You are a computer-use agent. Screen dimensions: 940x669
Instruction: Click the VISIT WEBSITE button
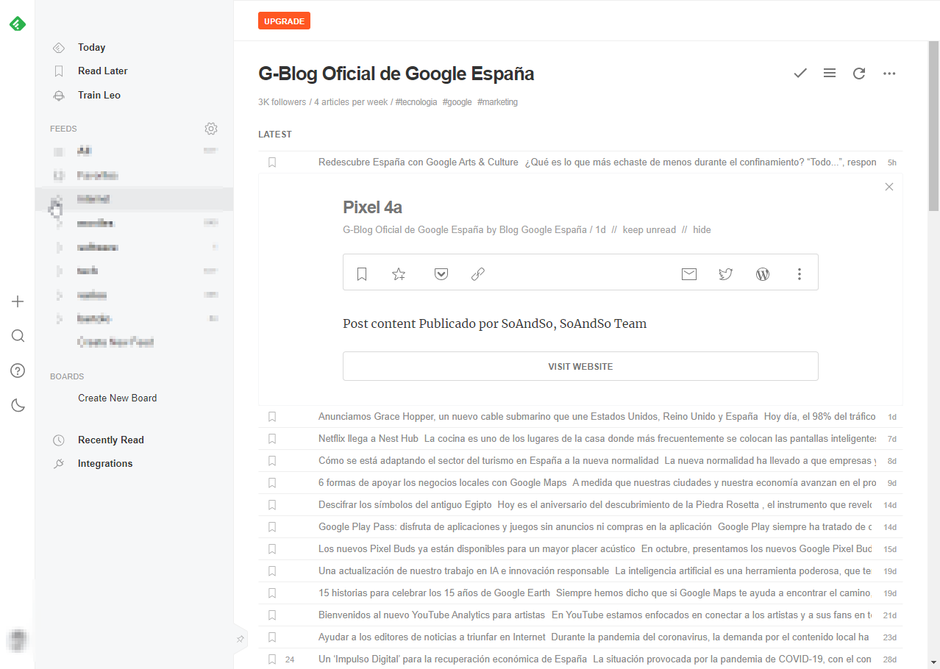tap(580, 366)
